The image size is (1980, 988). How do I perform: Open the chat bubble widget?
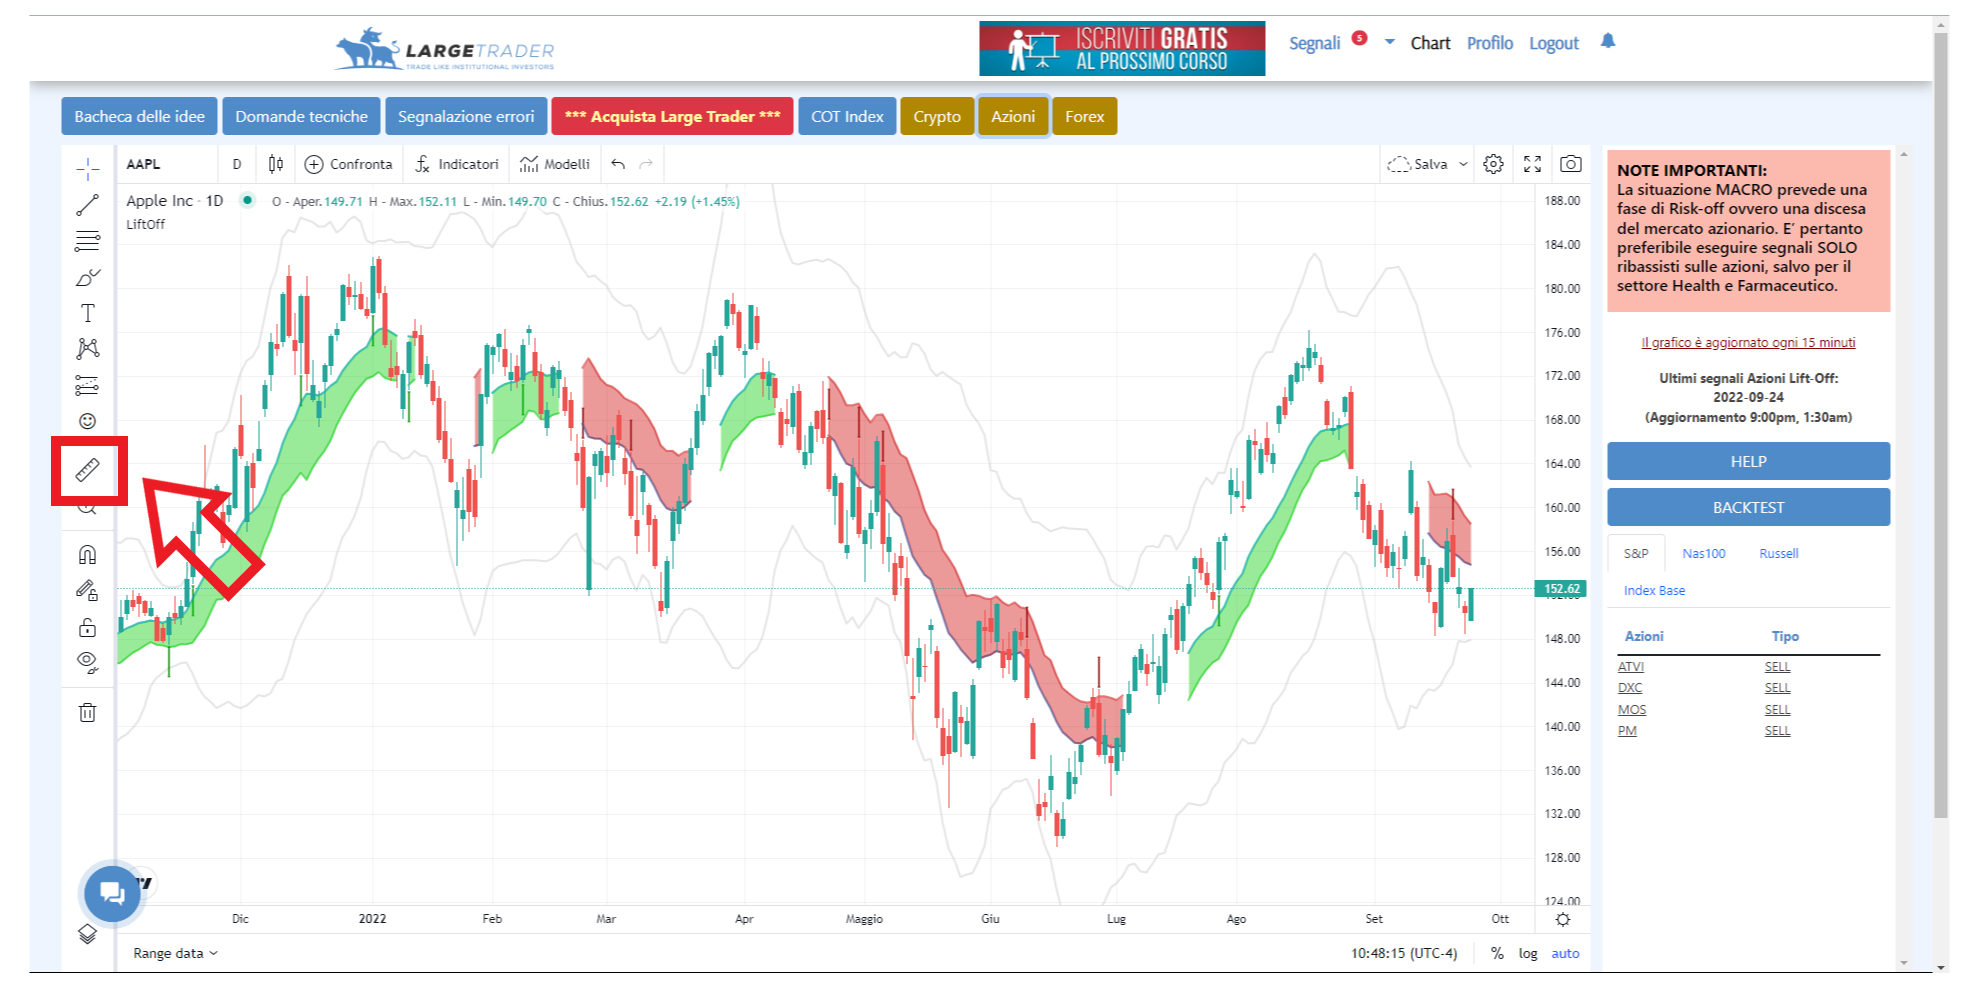[112, 893]
